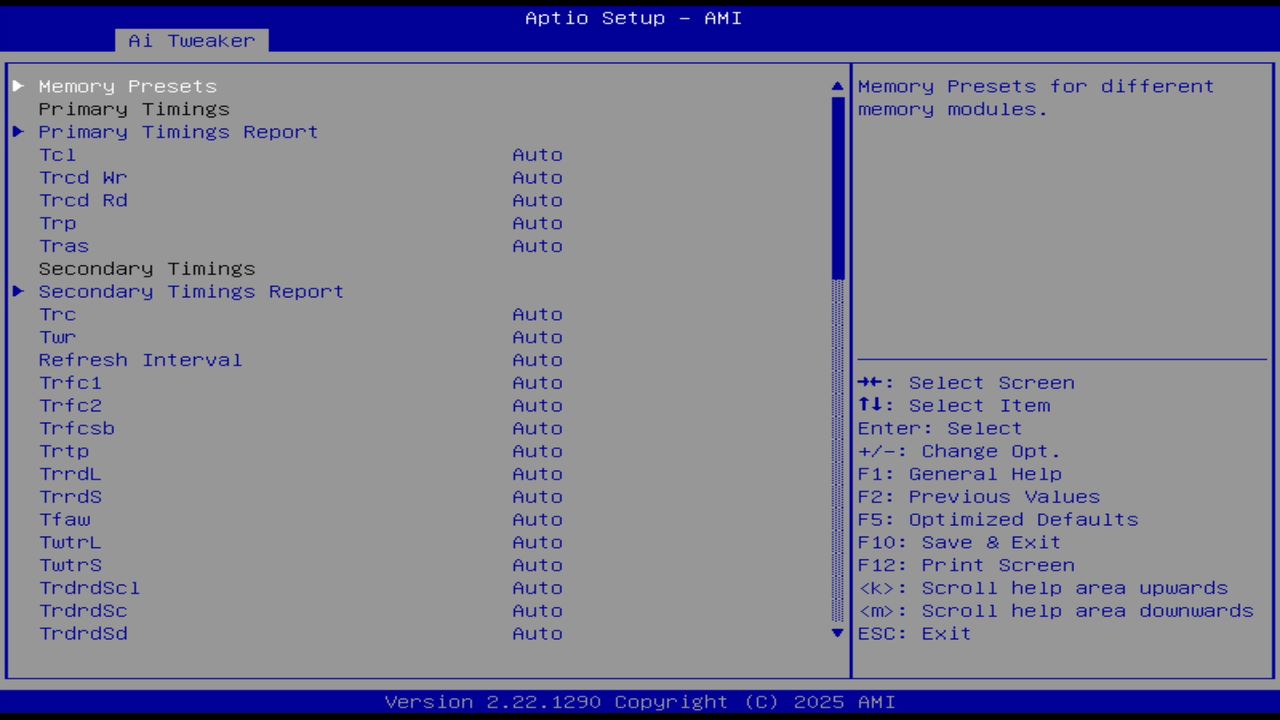Click the F10: Save & Exit hint

pyautogui.click(x=959, y=542)
